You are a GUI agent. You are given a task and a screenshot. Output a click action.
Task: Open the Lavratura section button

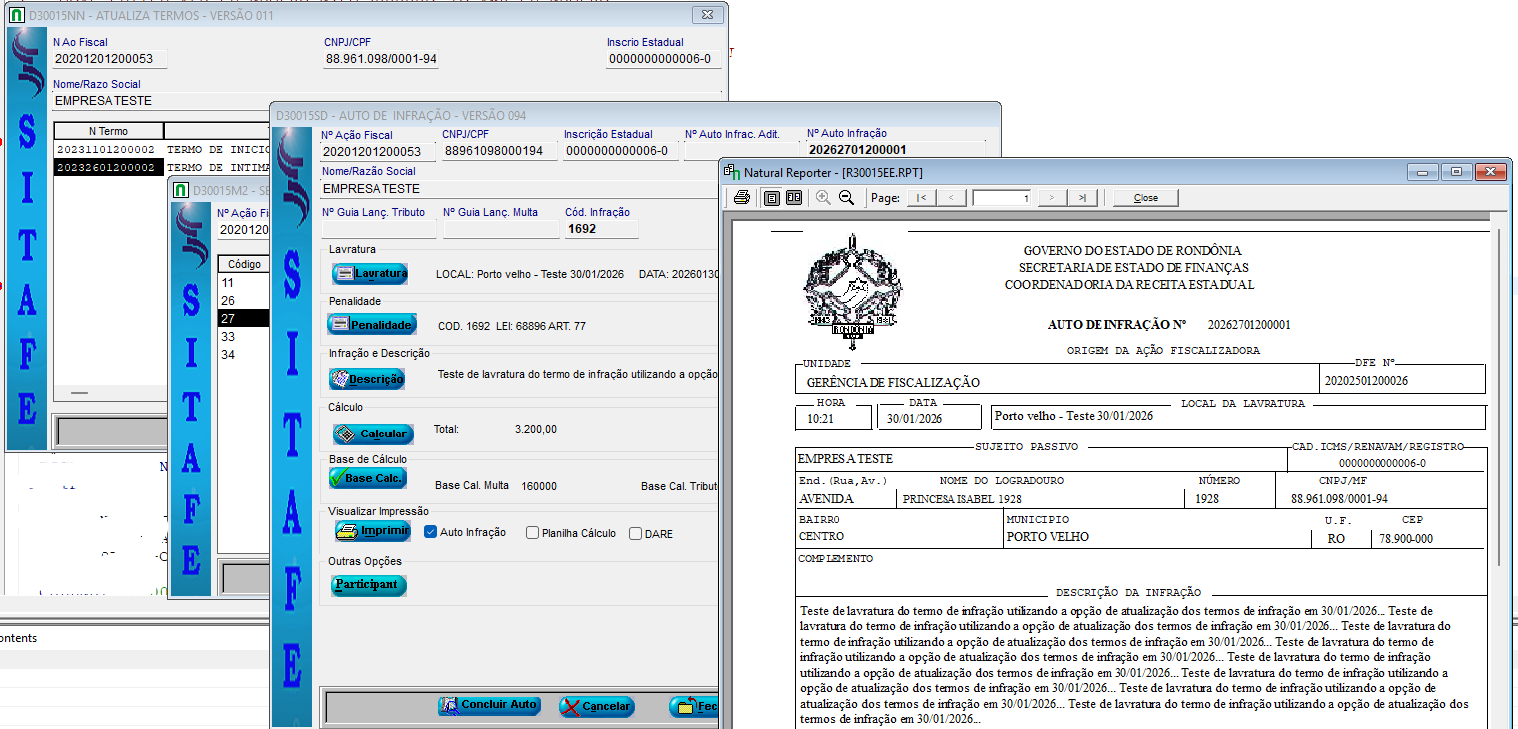[x=371, y=273]
